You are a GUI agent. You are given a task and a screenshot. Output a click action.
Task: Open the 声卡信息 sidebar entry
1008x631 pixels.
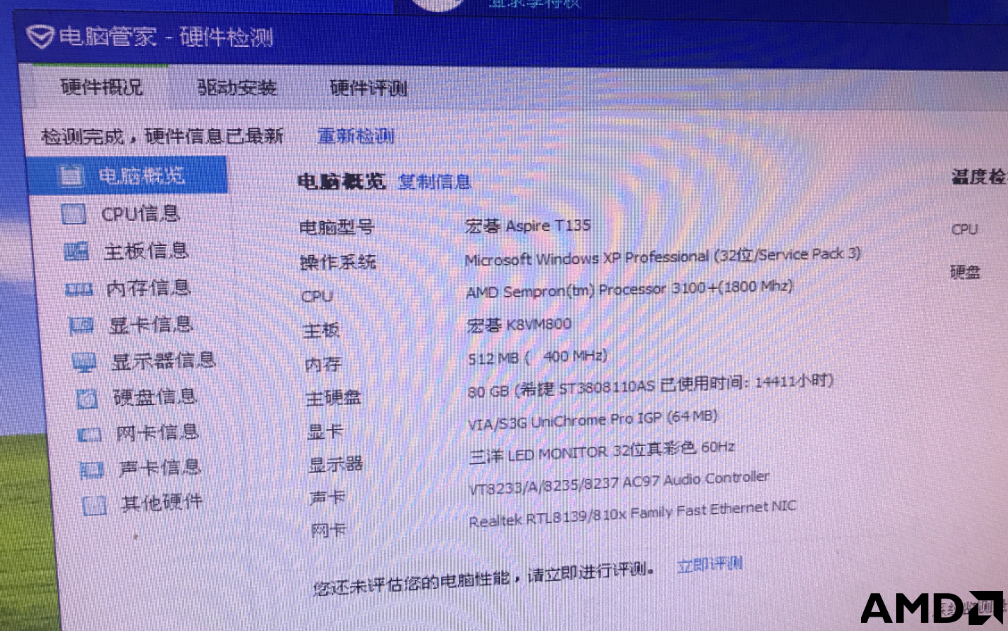[x=160, y=467]
